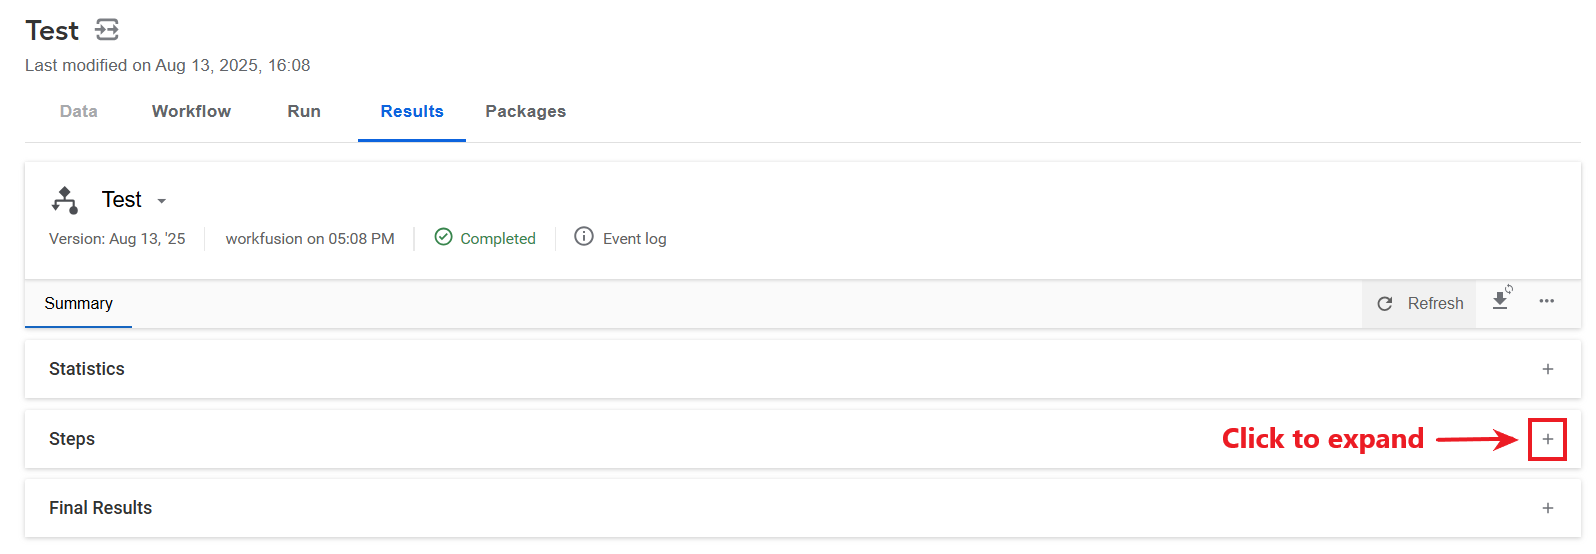Screen dimensions: 1596x554
Task: Click the workflow icon beside the Test title
Action: point(107,30)
